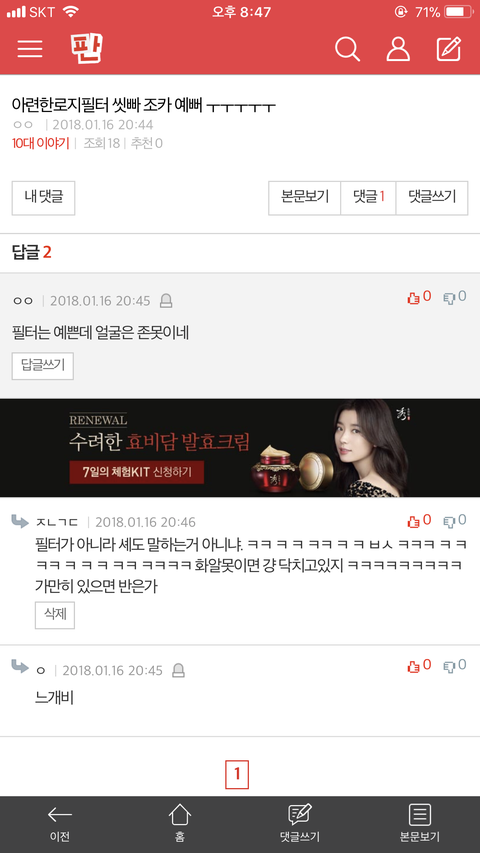Image resolution: width=480 pixels, height=853 pixels.
Task: Delete my reply with 삭제 button
Action: pyautogui.click(x=55, y=615)
